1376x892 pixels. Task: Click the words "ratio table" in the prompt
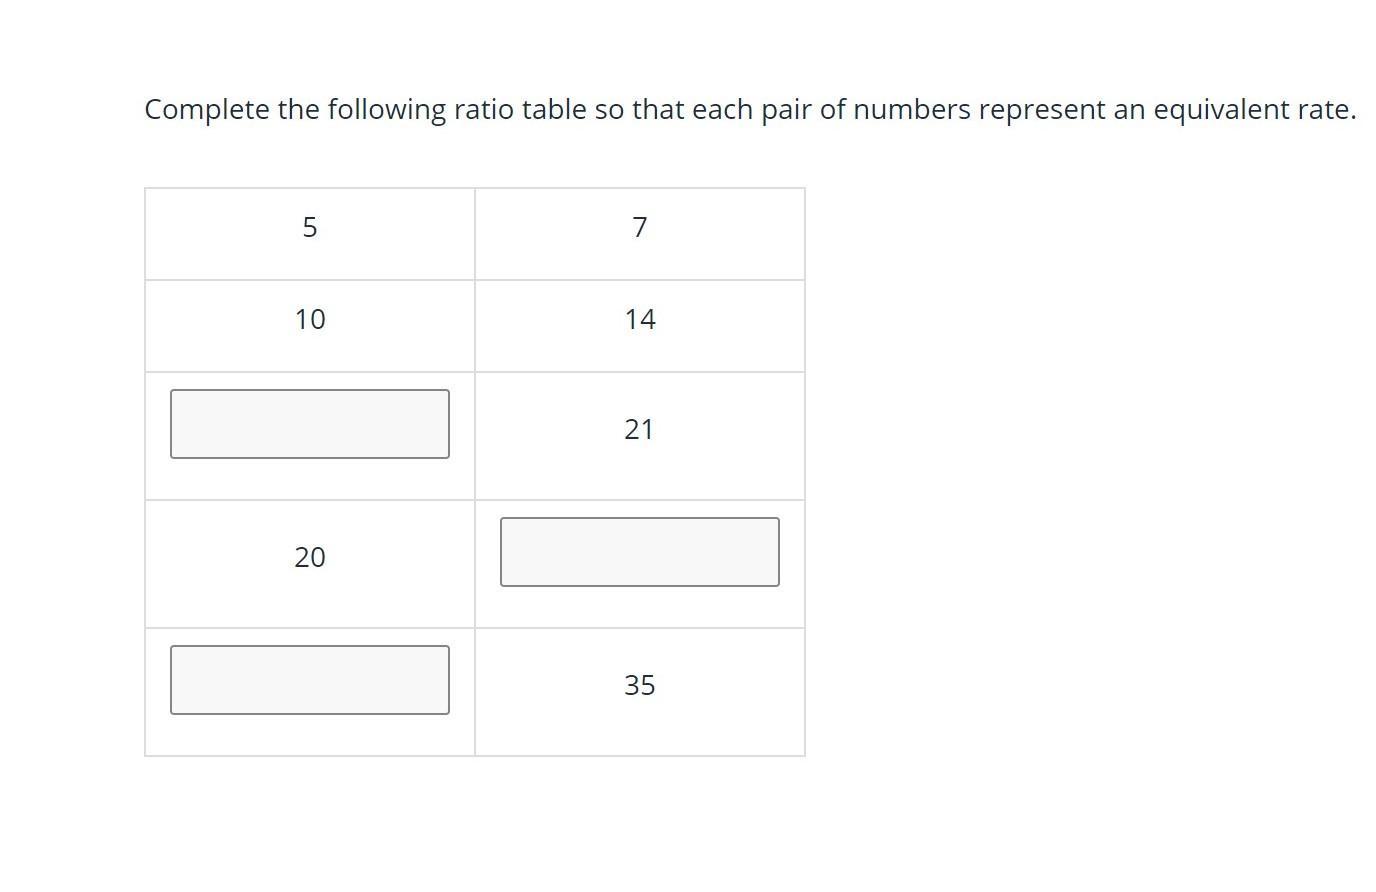tap(519, 110)
